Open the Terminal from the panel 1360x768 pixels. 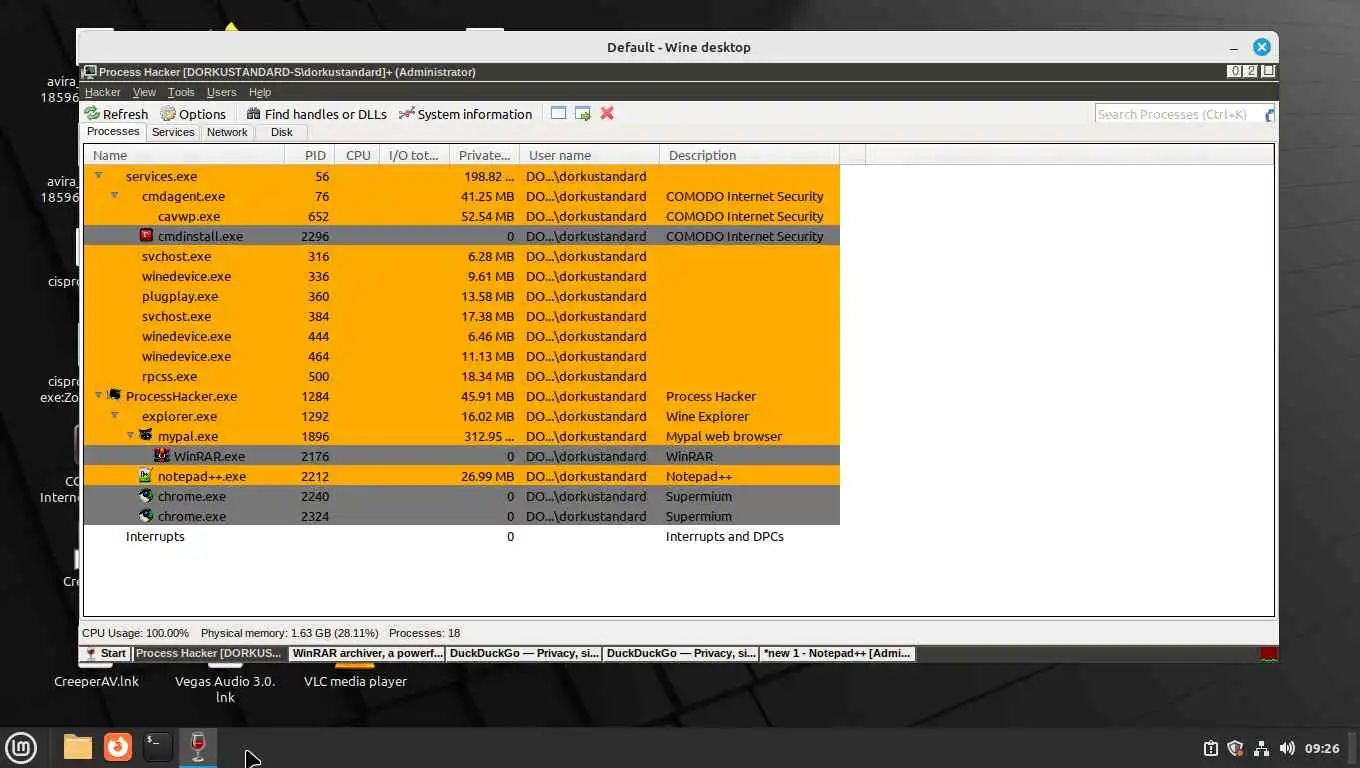(x=158, y=747)
